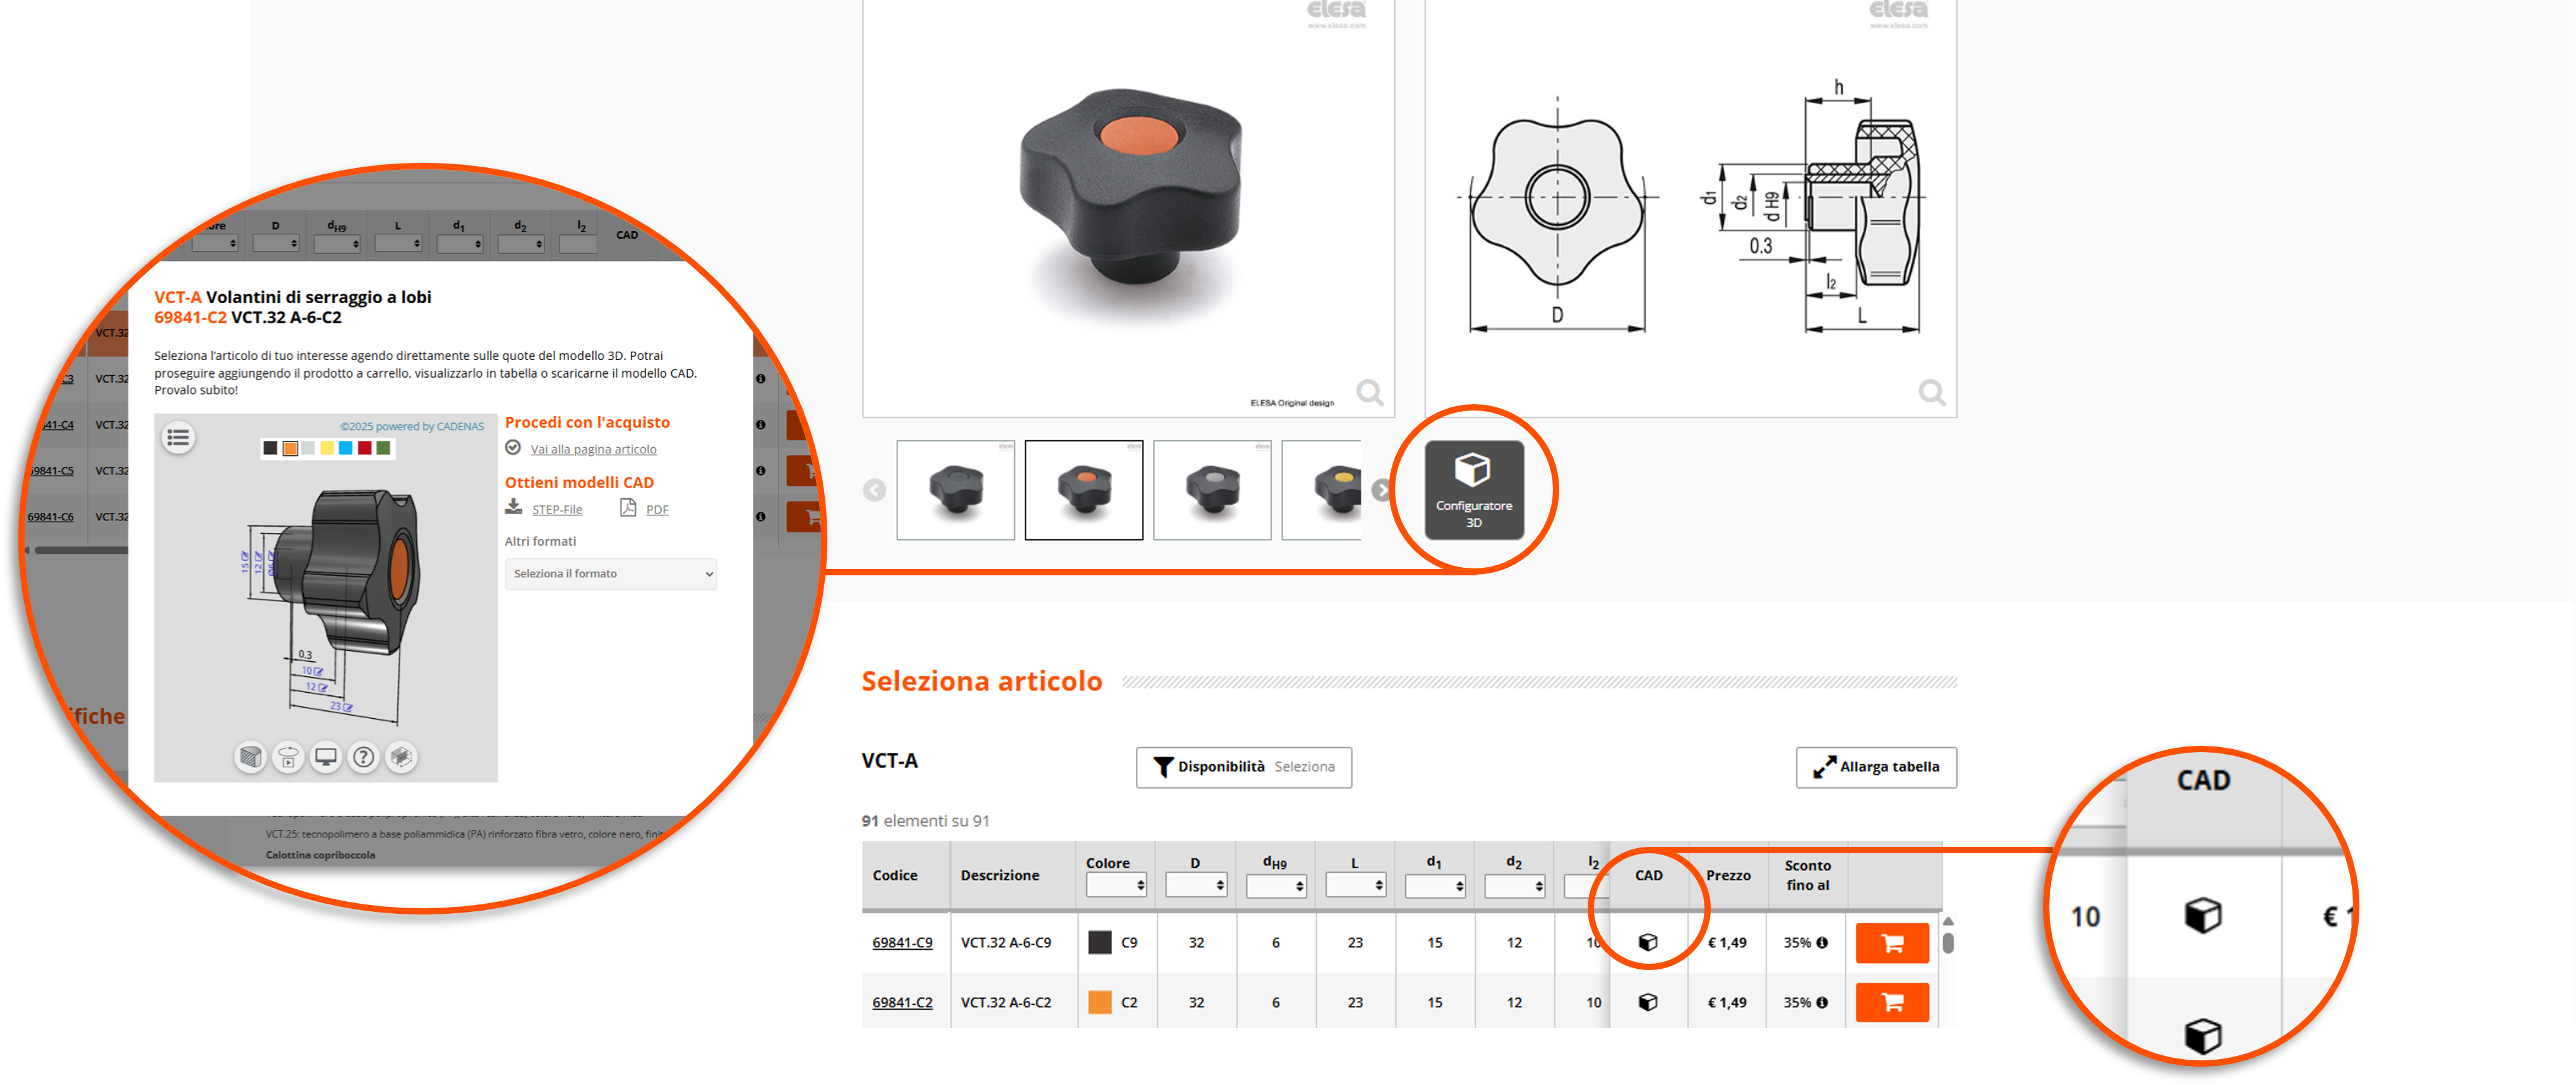Open the Colore filter dropdown
The height and width of the screenshot is (1085, 2576).
[1116, 885]
